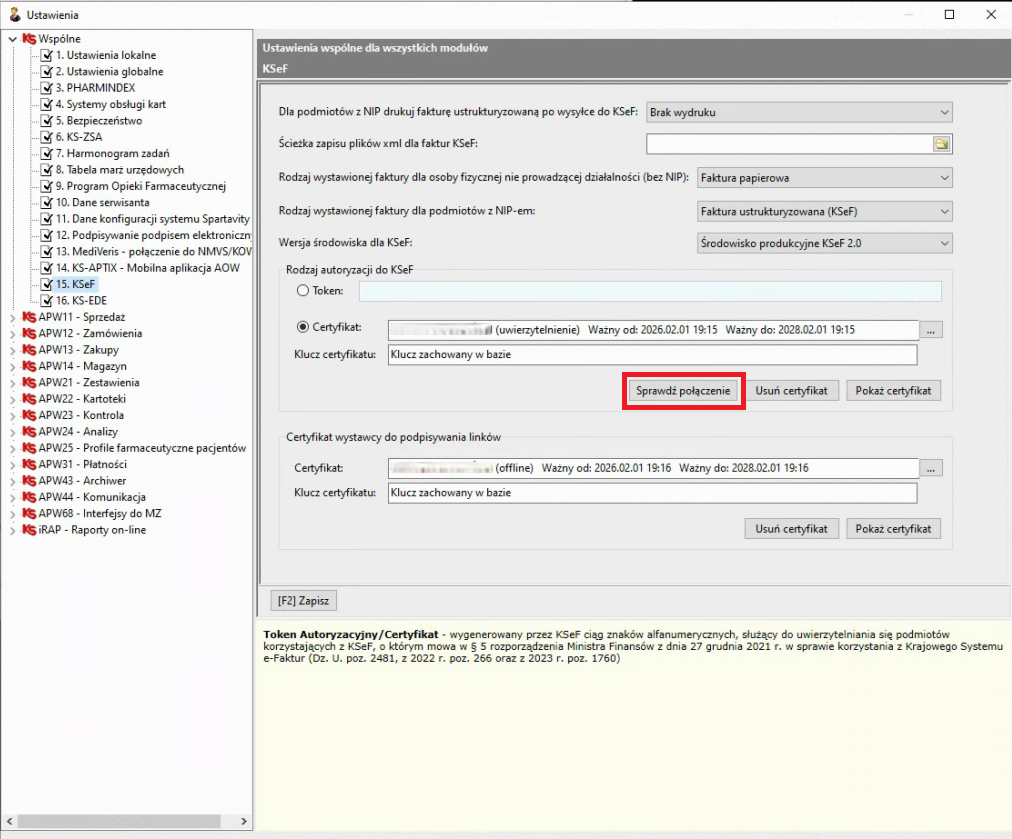Click the folder browse icon for xml path
1012x839 pixels.
point(941,144)
